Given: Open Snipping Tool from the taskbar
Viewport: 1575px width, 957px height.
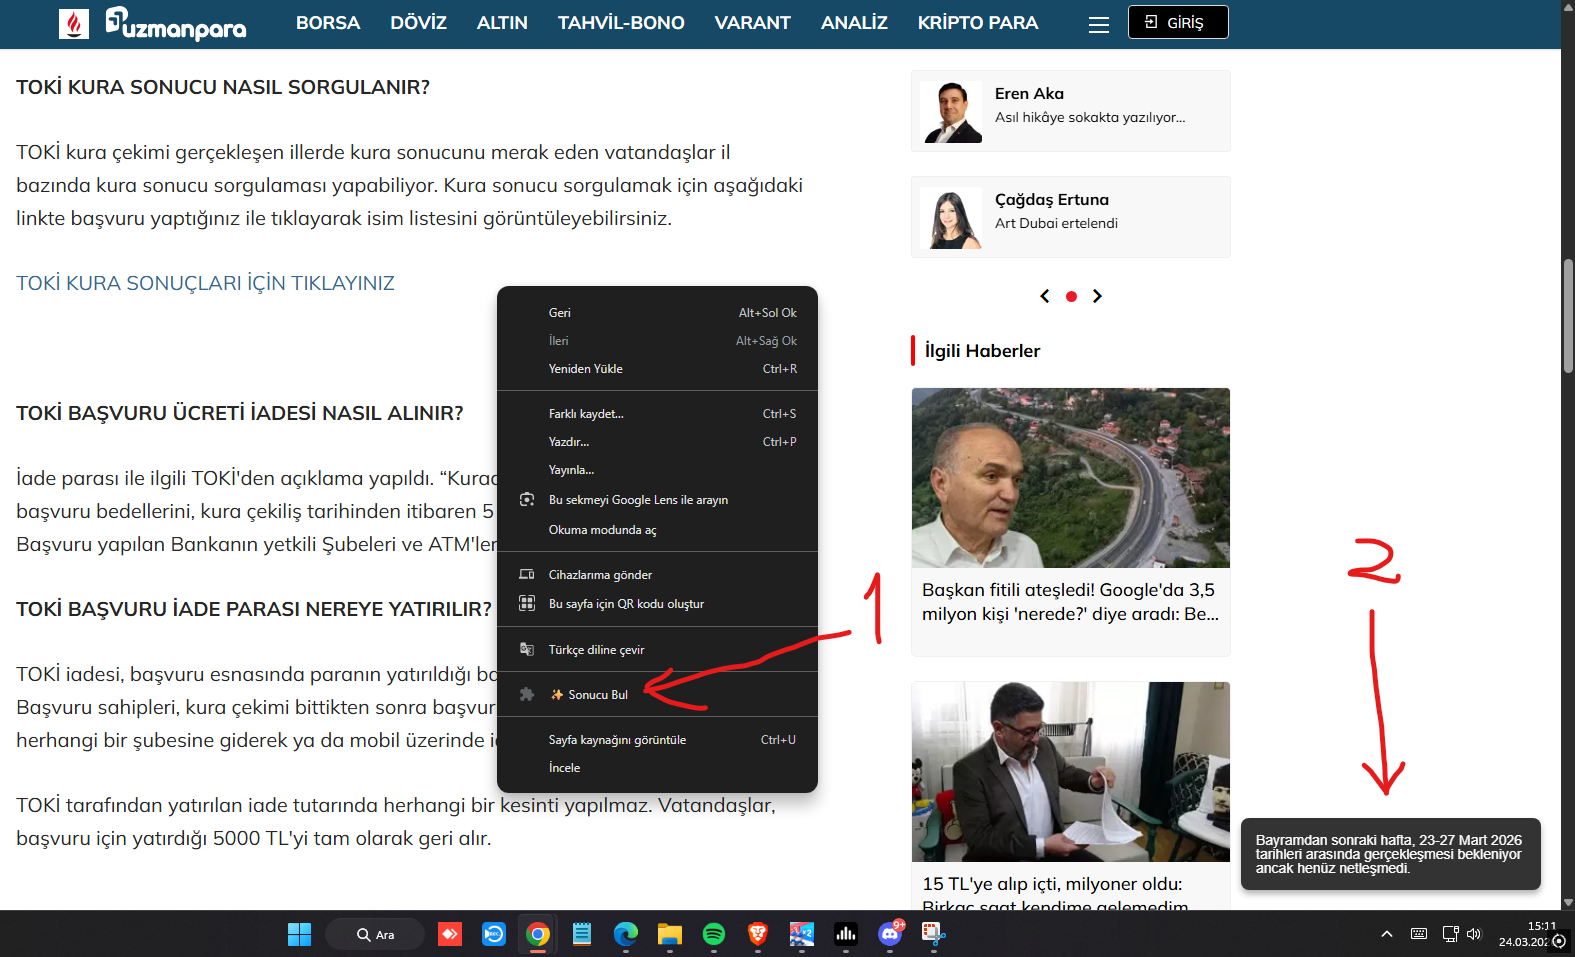Looking at the screenshot, I should [934, 934].
